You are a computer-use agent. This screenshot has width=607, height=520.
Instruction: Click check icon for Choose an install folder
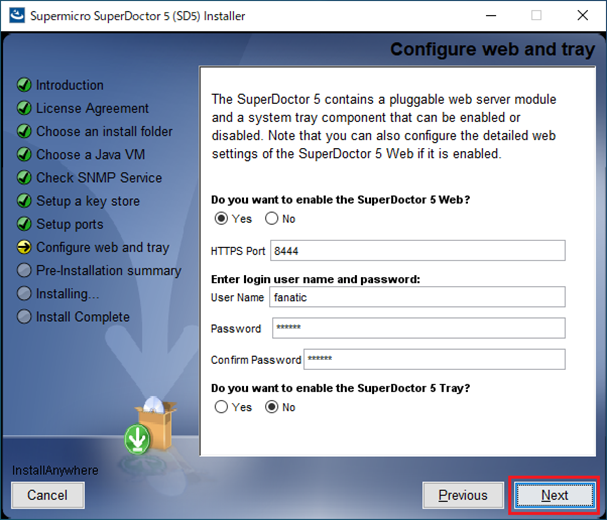click(x=24, y=131)
